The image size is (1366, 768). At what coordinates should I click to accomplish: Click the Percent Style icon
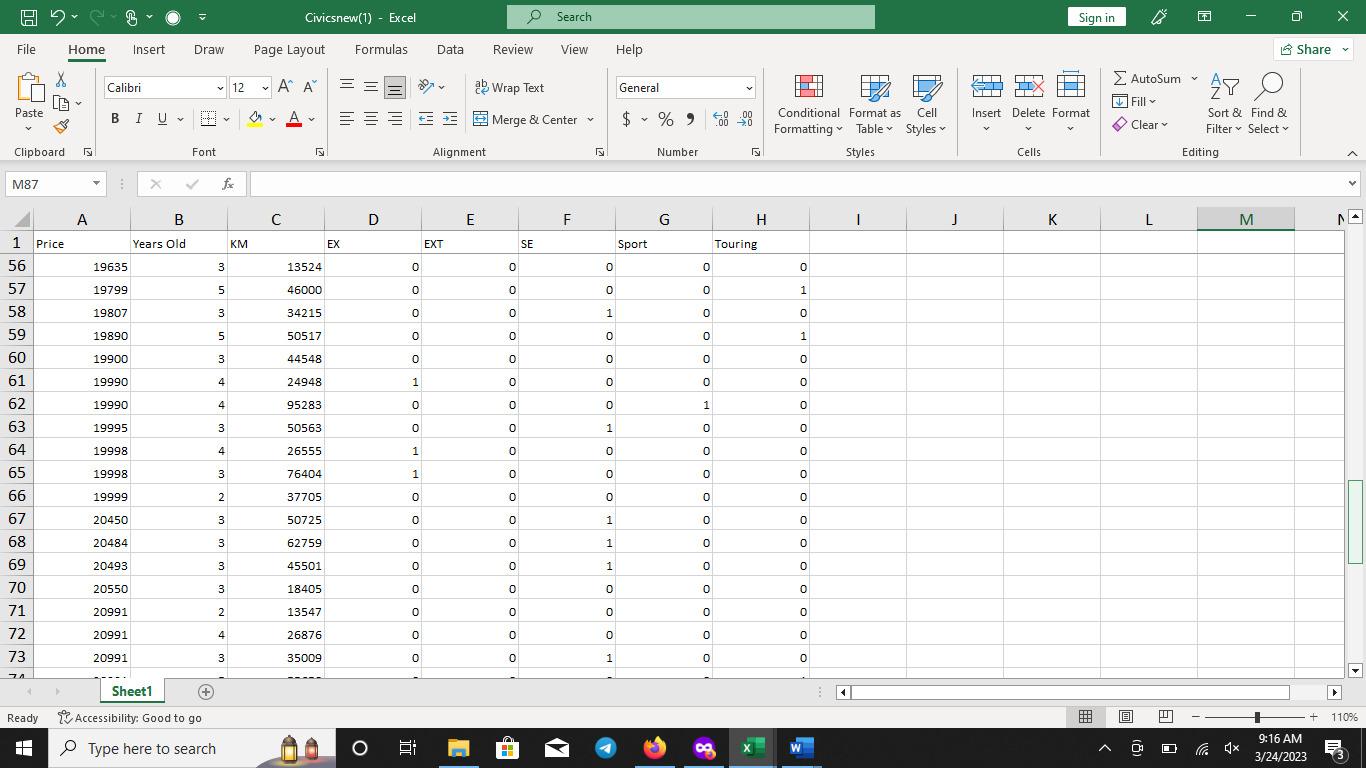coord(665,119)
